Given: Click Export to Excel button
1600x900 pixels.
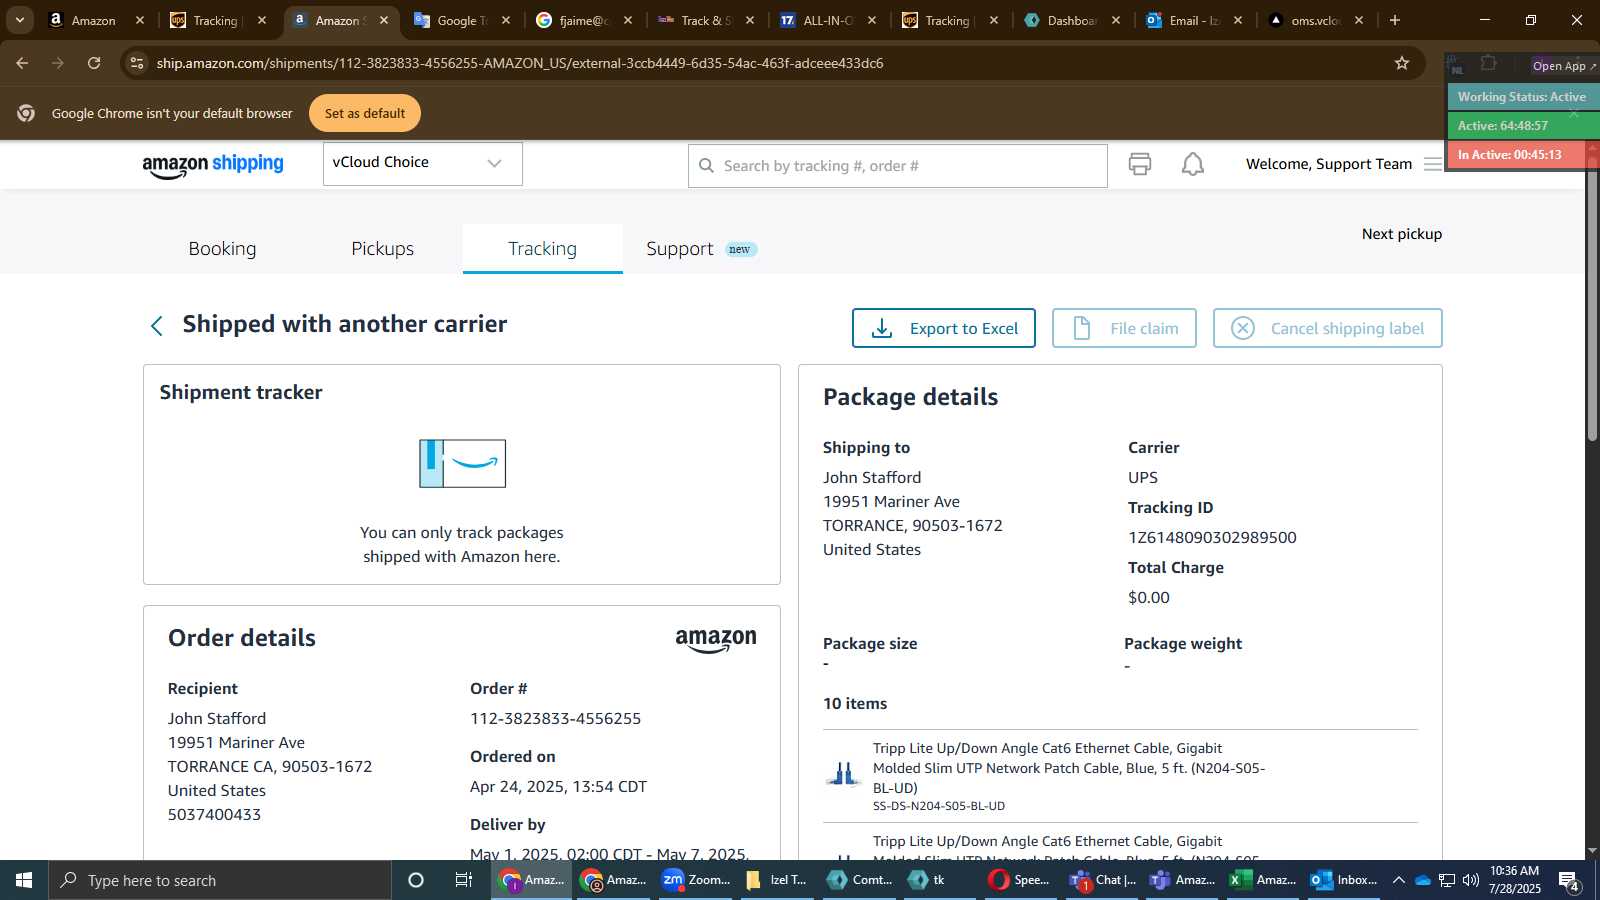Looking at the screenshot, I should pos(943,328).
